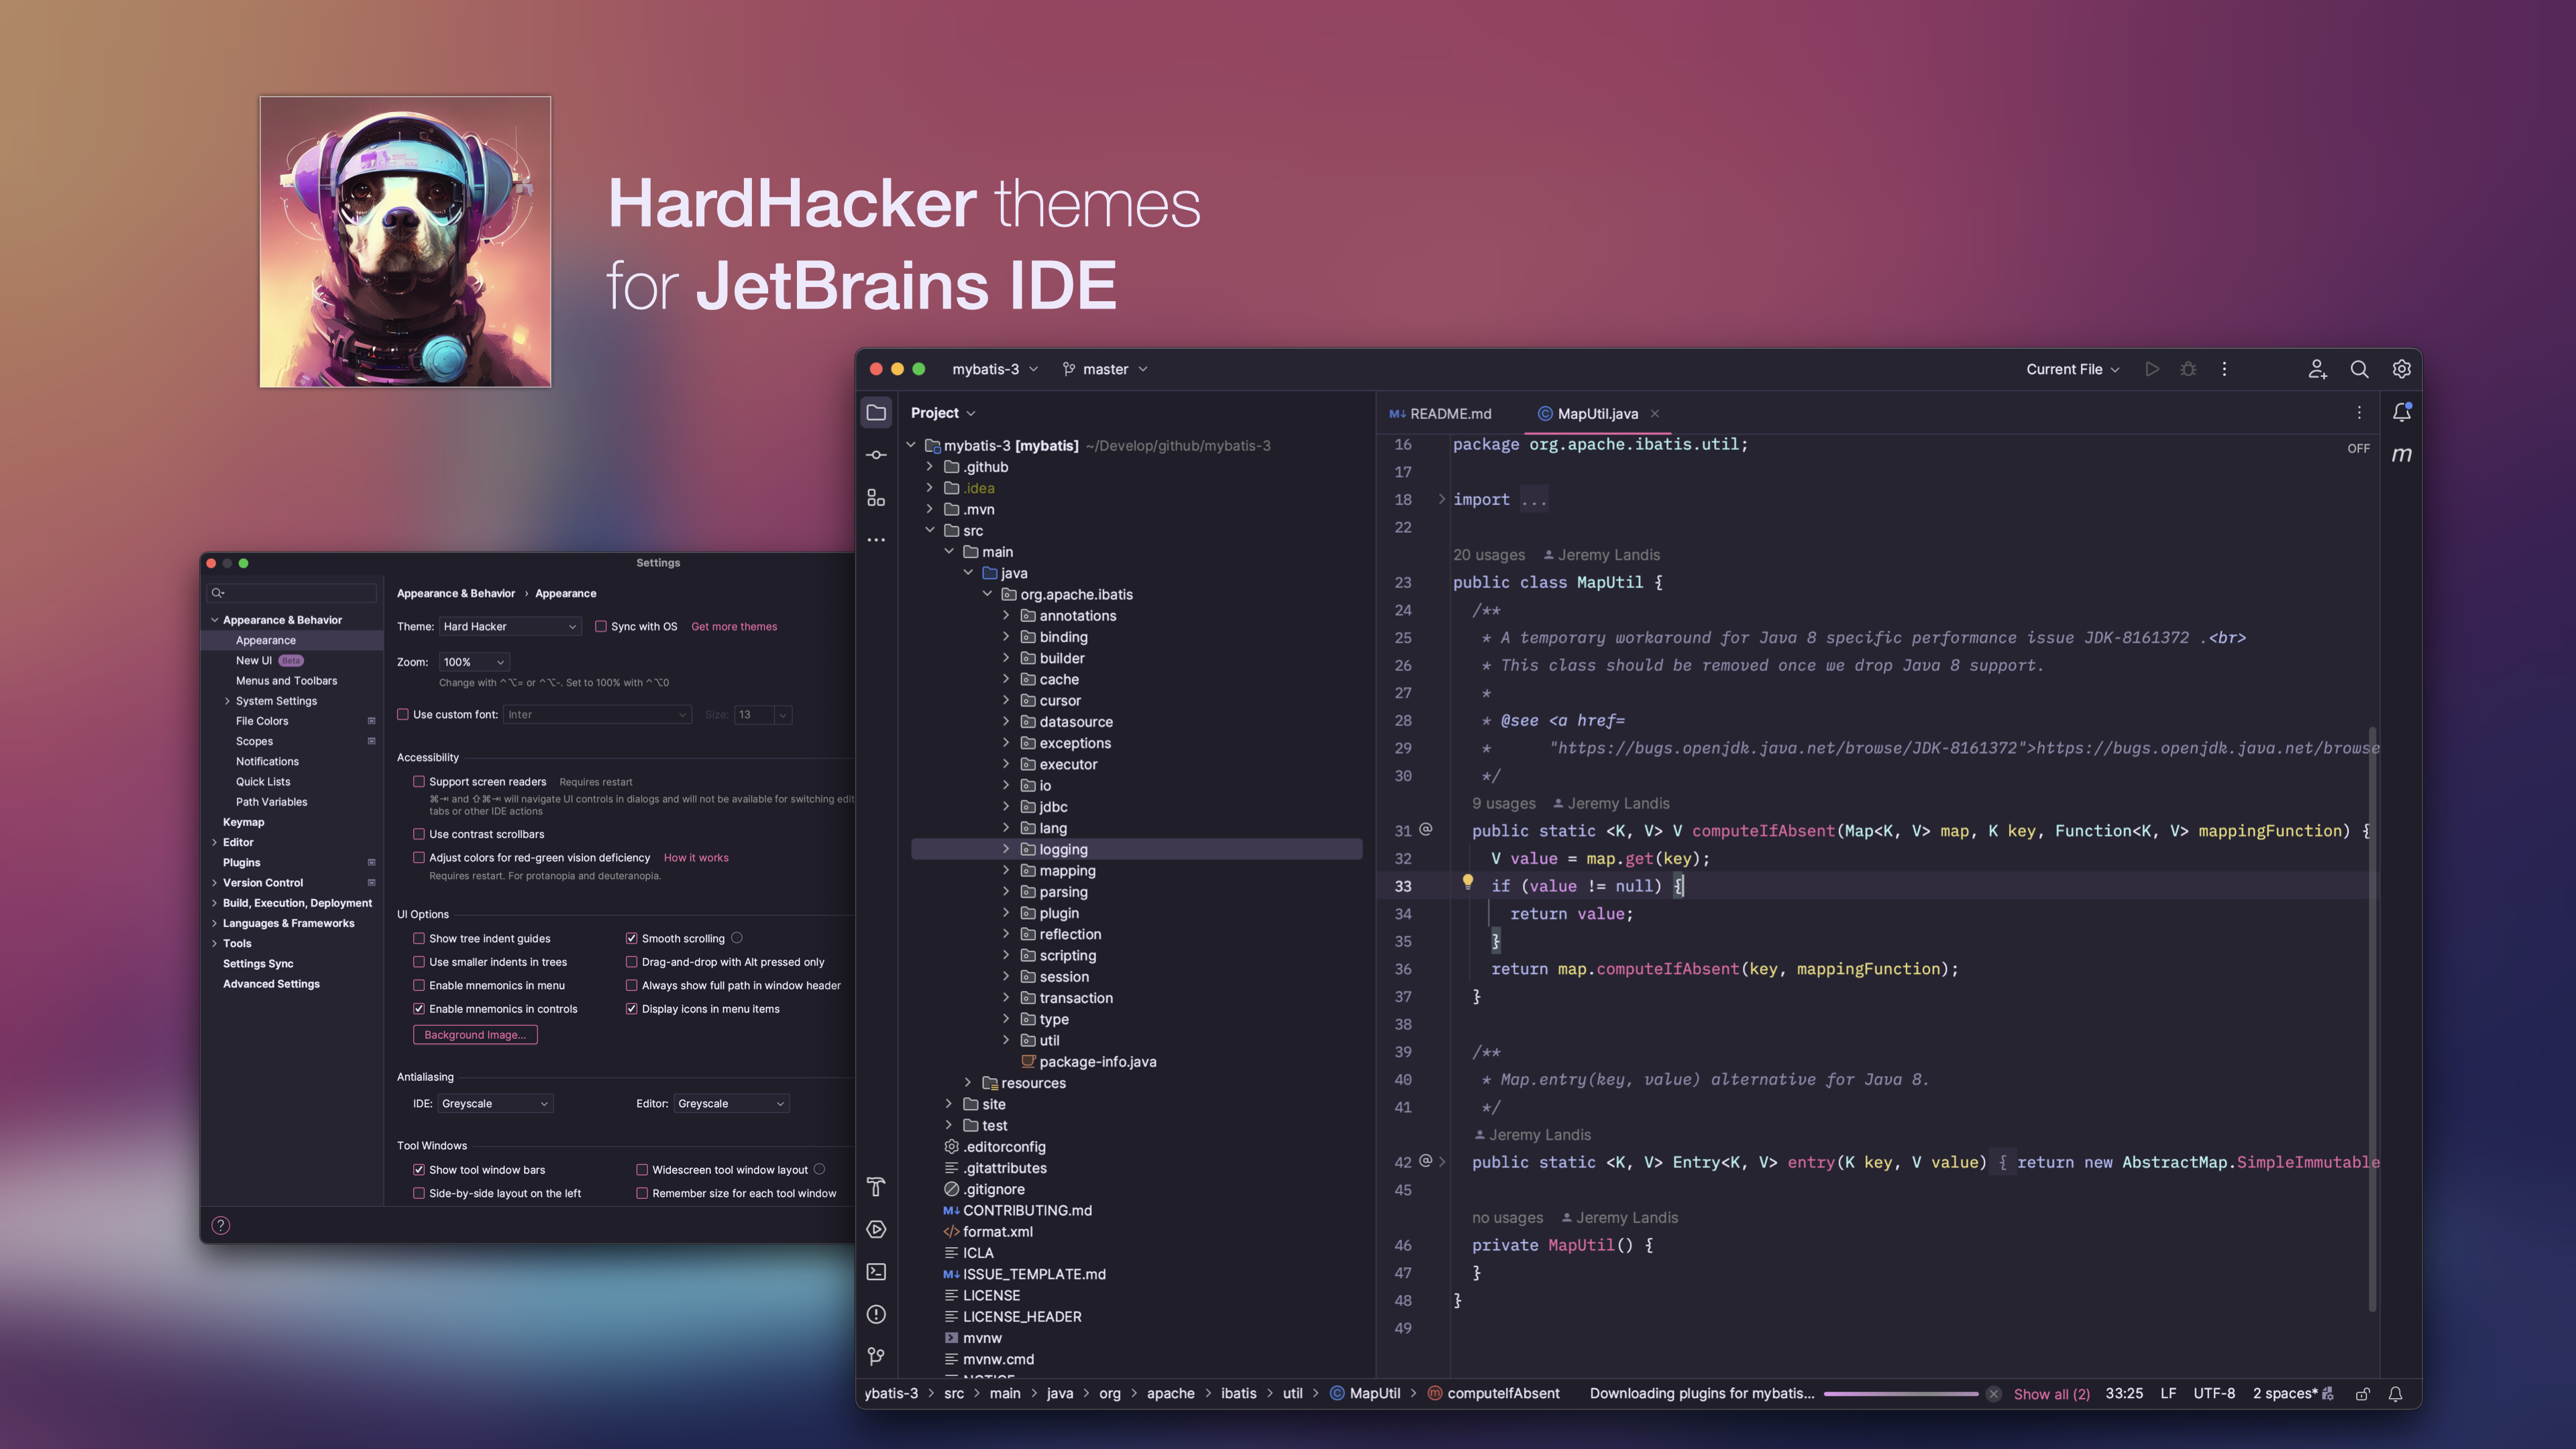Click the Maven side panel icon
2576x1449 pixels.
[x=2401, y=455]
